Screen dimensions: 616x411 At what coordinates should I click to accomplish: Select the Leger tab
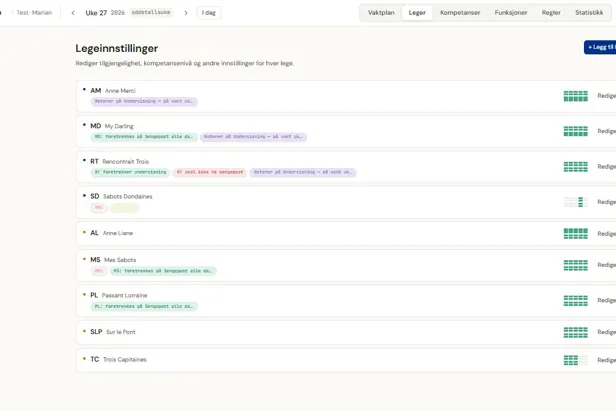(x=417, y=13)
